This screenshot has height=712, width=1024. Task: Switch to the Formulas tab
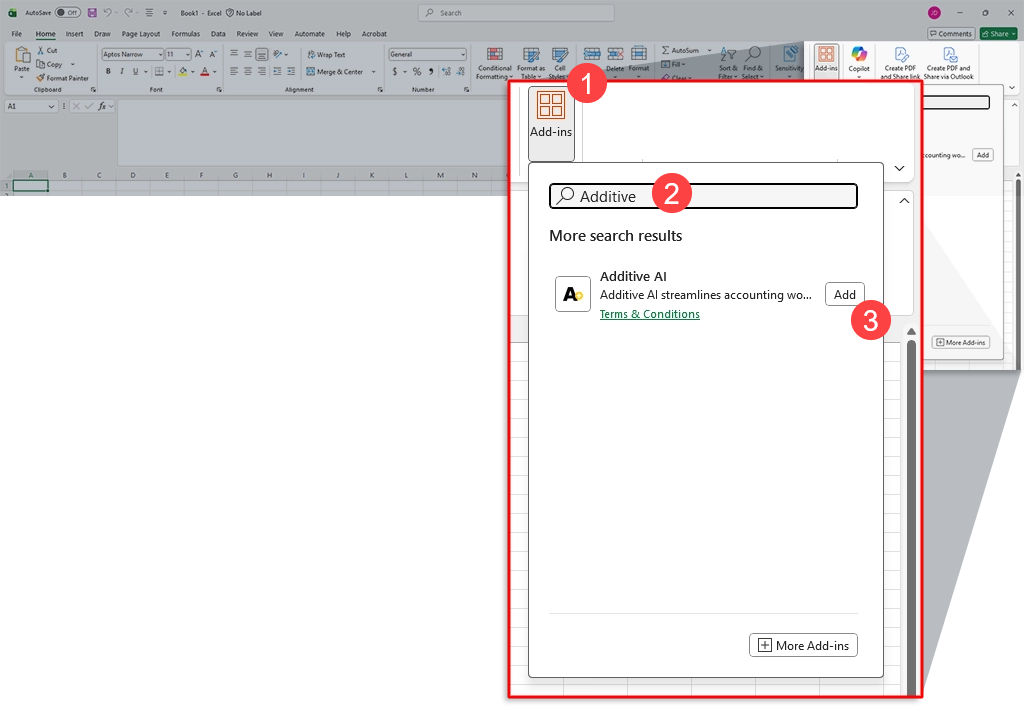185,33
